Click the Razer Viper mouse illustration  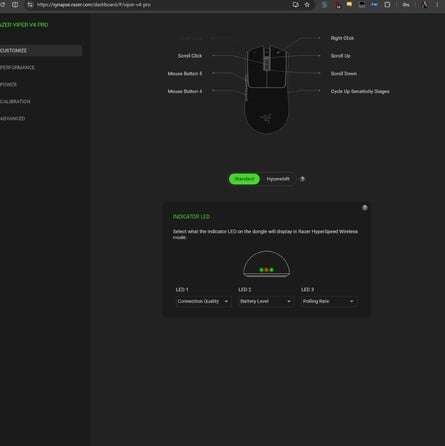pos(266,89)
